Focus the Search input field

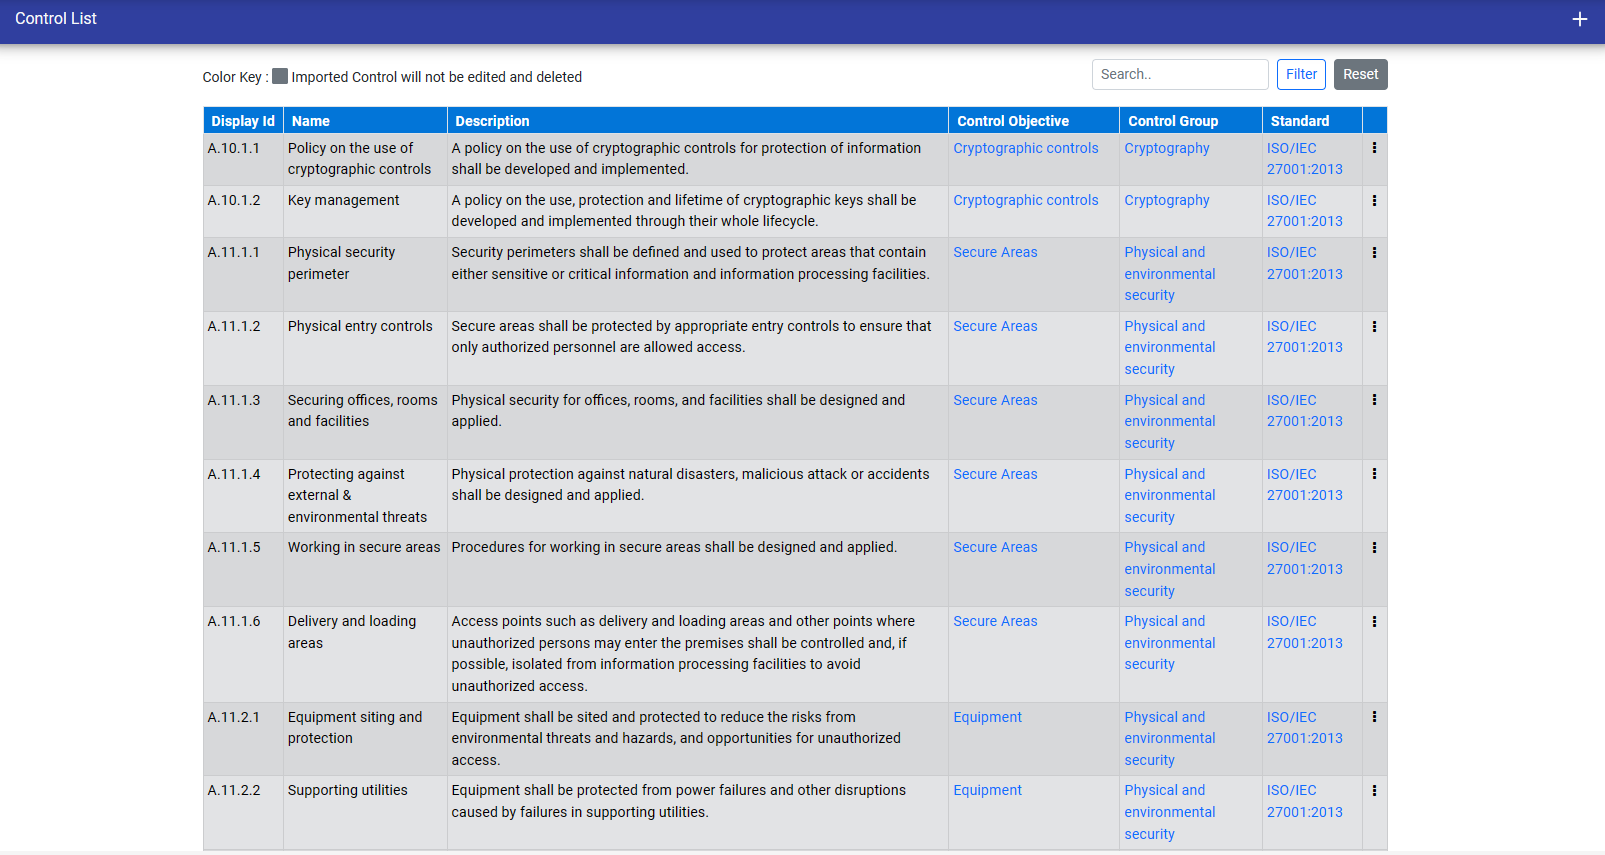click(1179, 75)
